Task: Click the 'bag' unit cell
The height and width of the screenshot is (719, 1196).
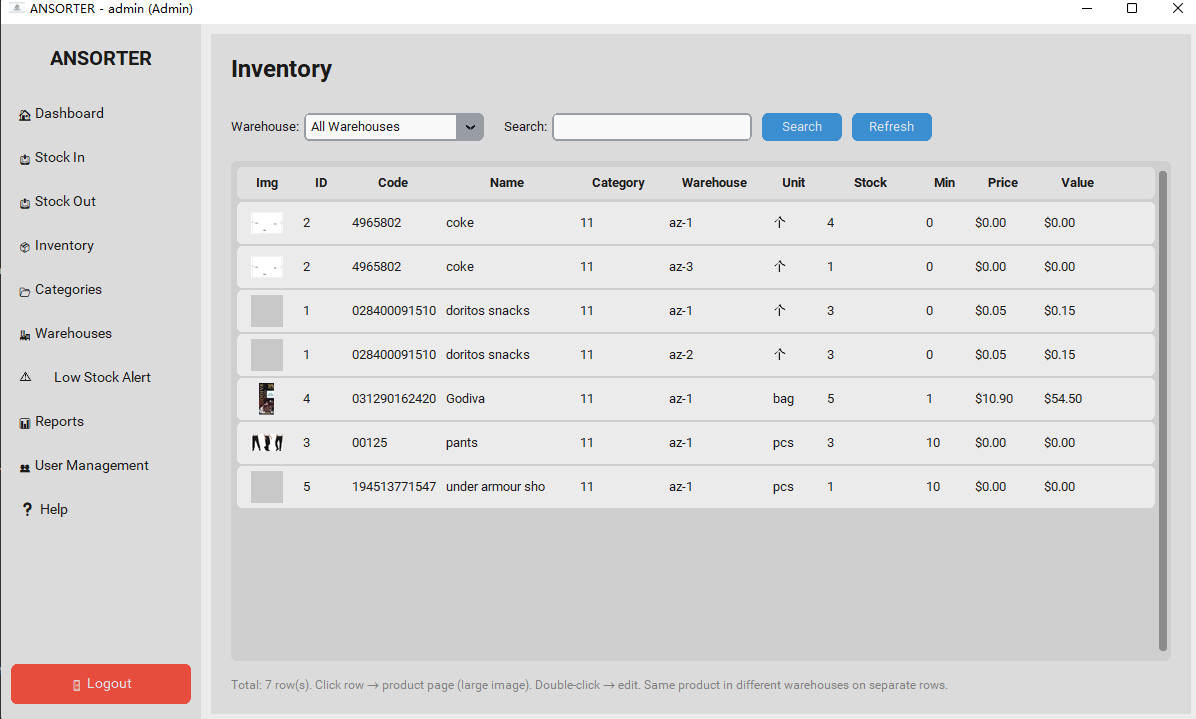Action: (783, 399)
